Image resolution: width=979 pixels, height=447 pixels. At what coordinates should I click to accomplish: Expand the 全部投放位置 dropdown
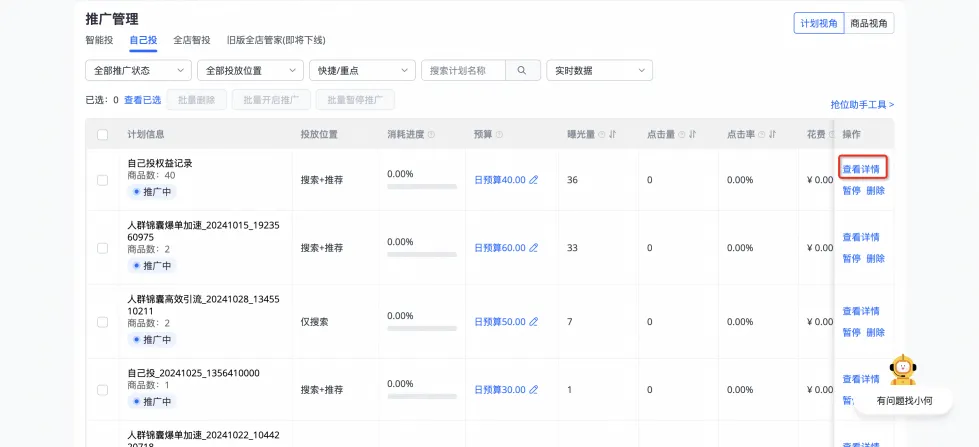point(250,70)
